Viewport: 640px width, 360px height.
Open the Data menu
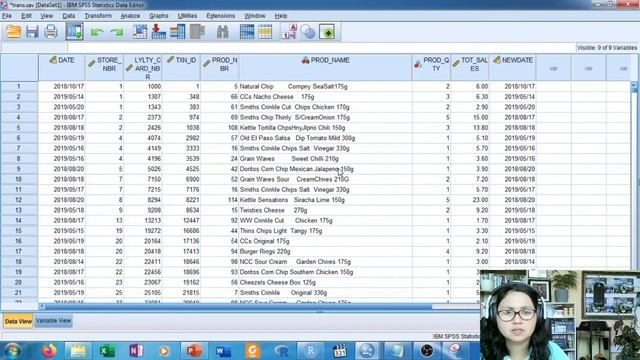(69, 16)
